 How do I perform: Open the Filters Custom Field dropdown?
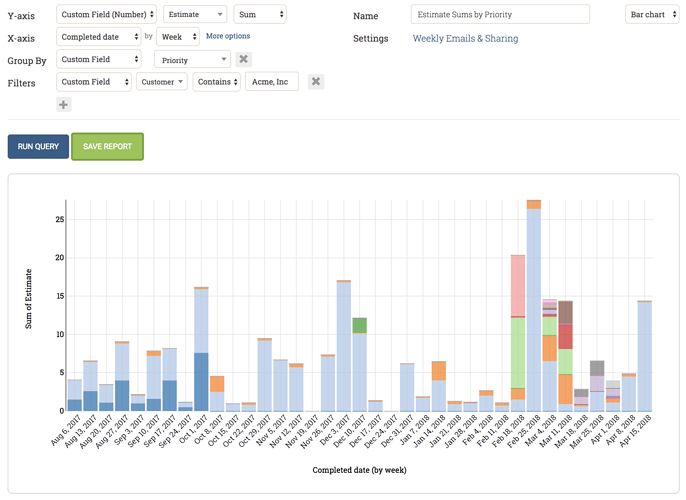pyautogui.click(x=94, y=81)
